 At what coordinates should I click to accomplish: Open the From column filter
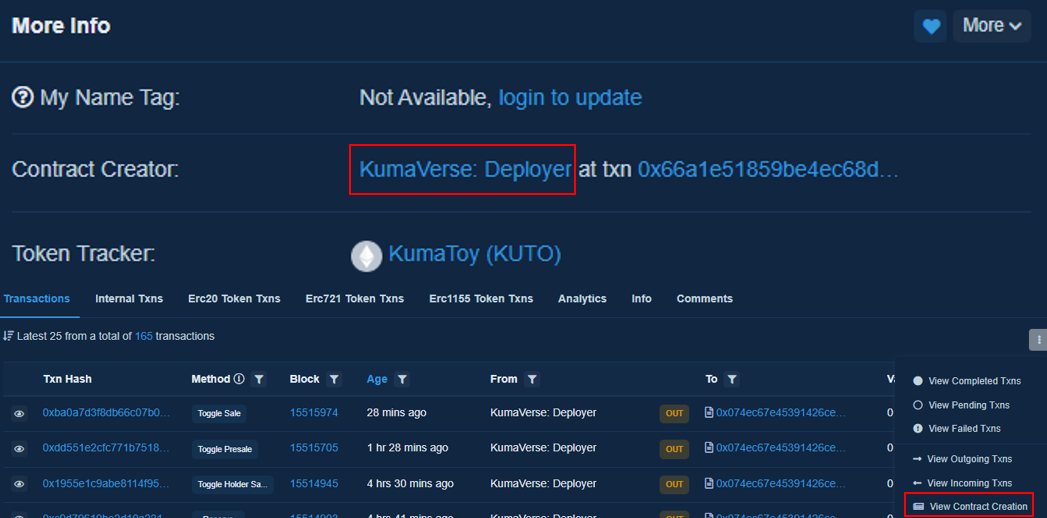click(x=532, y=380)
